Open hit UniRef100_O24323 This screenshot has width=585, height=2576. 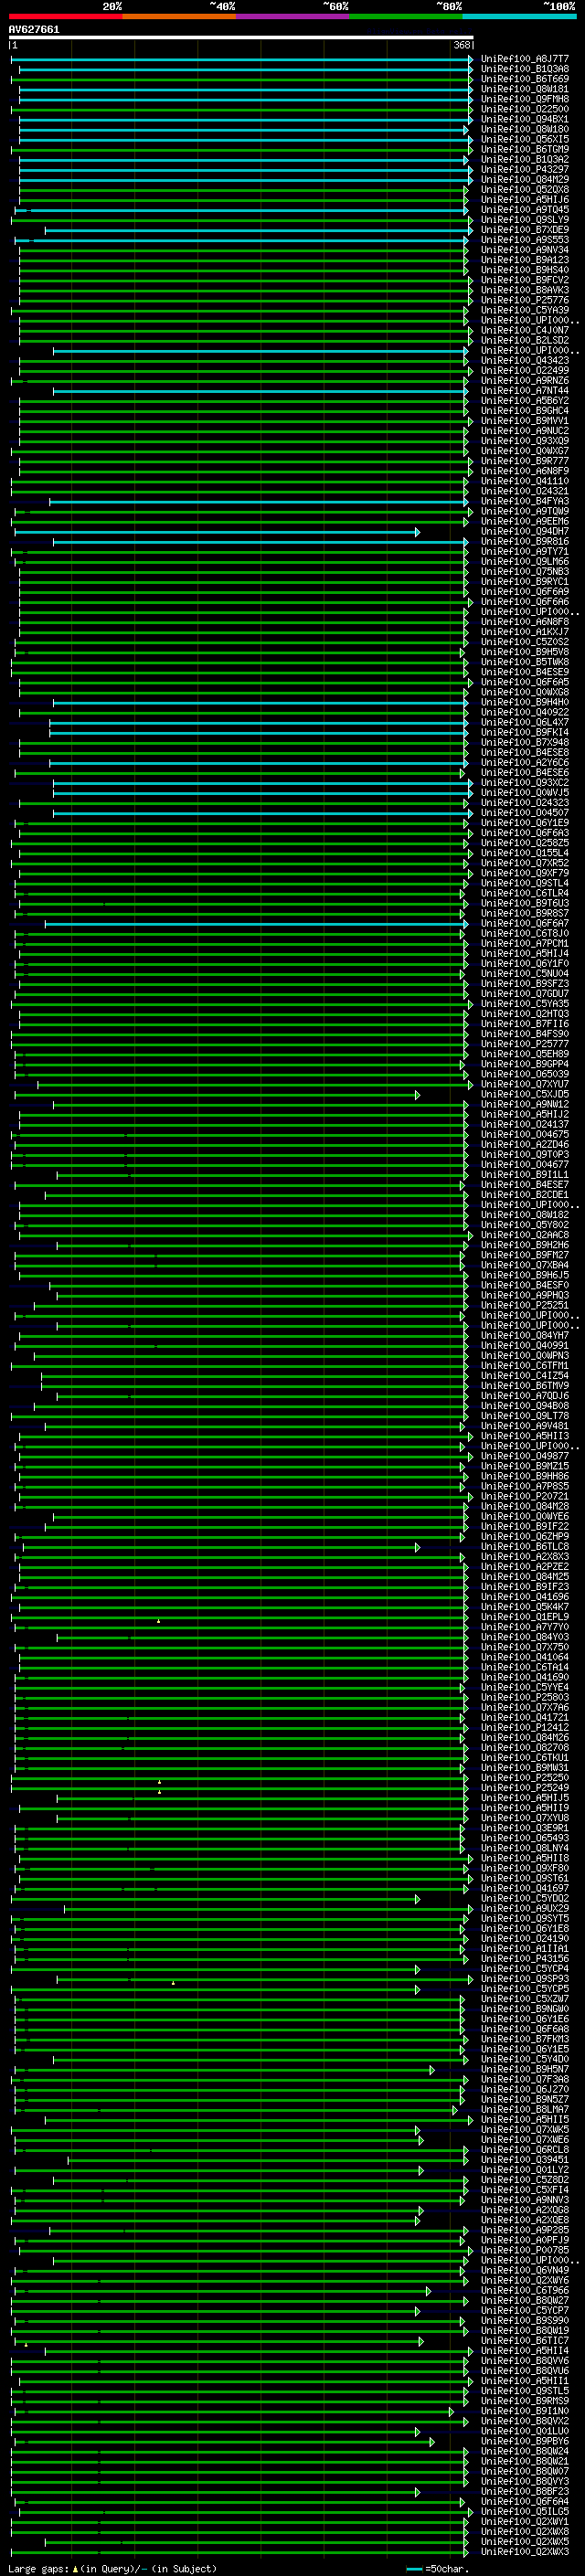pos(524,803)
